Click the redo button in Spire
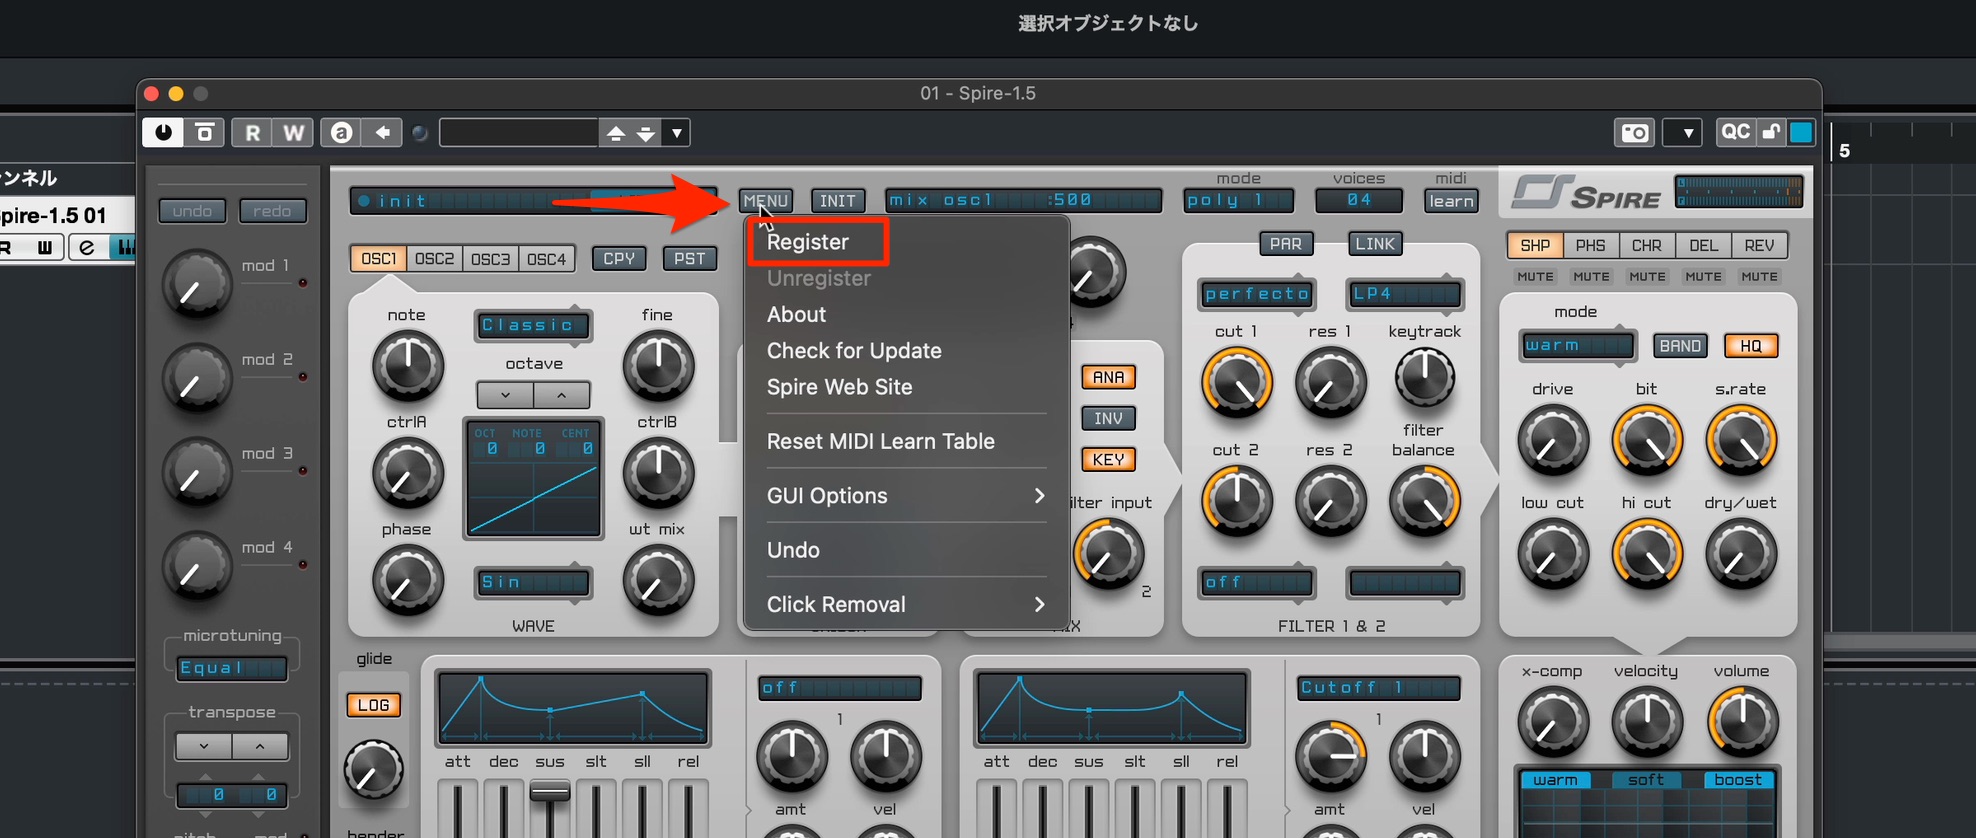 pyautogui.click(x=272, y=211)
